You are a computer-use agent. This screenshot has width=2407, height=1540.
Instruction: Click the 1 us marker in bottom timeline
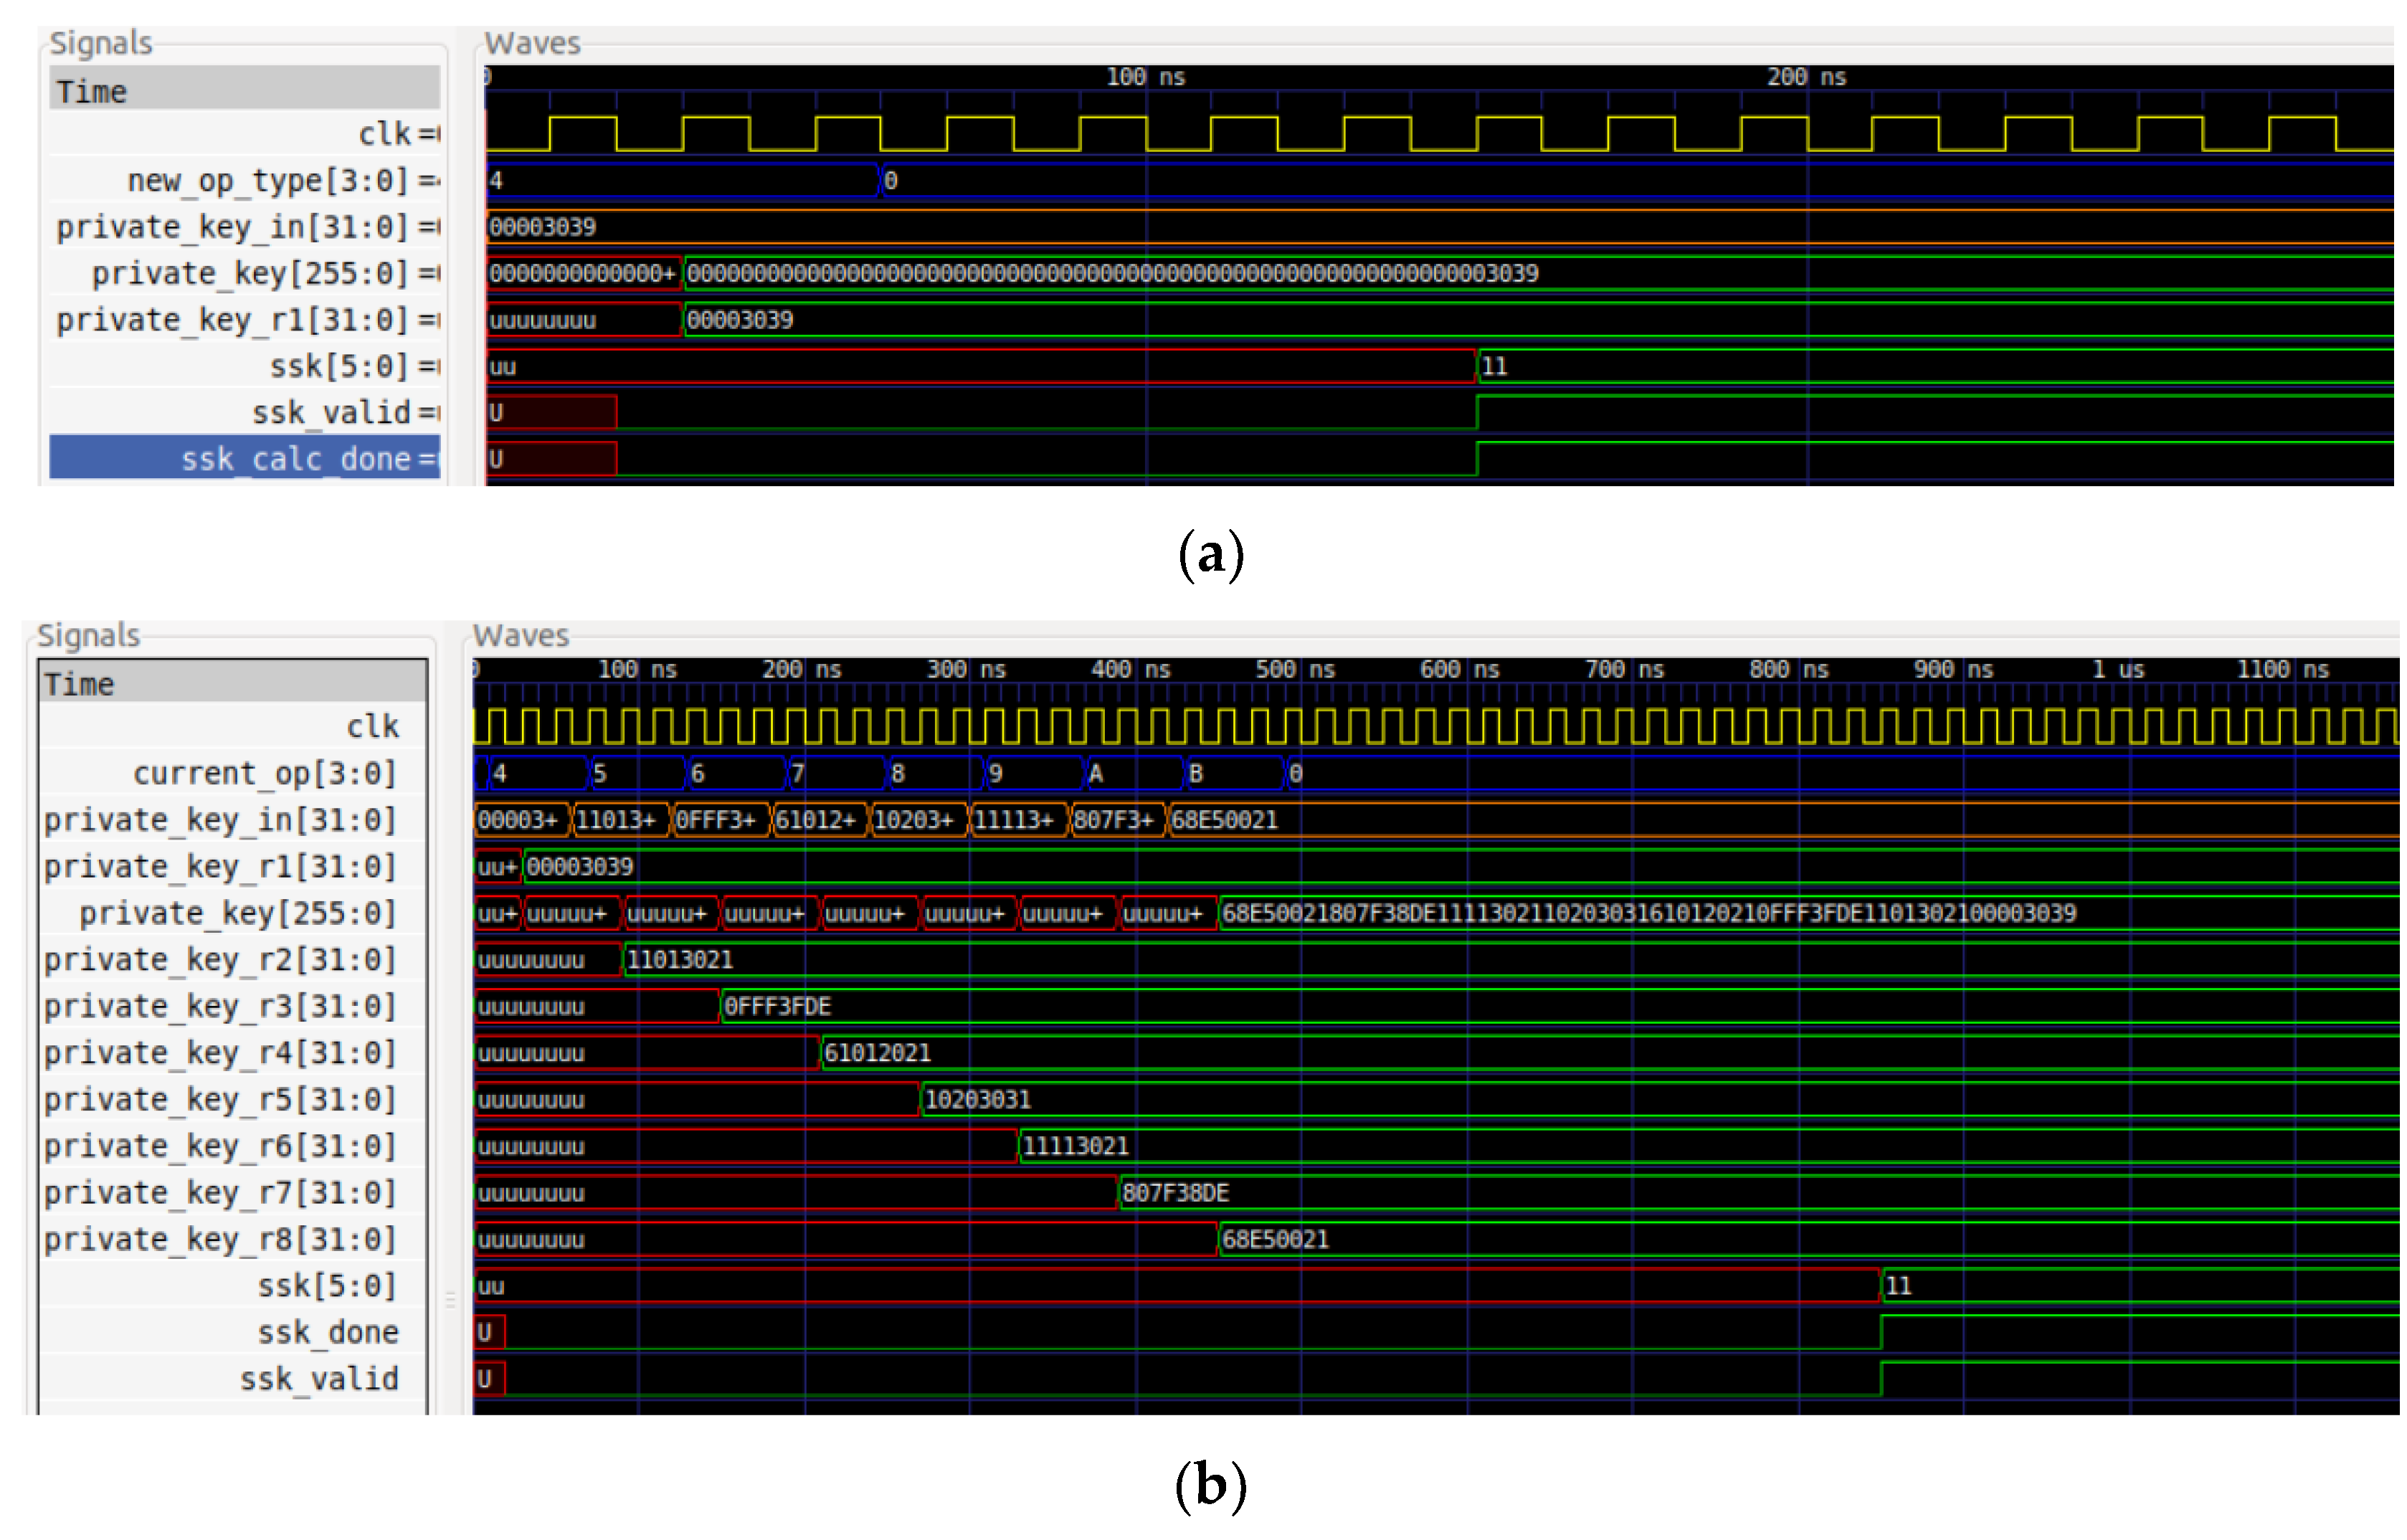point(2118,669)
